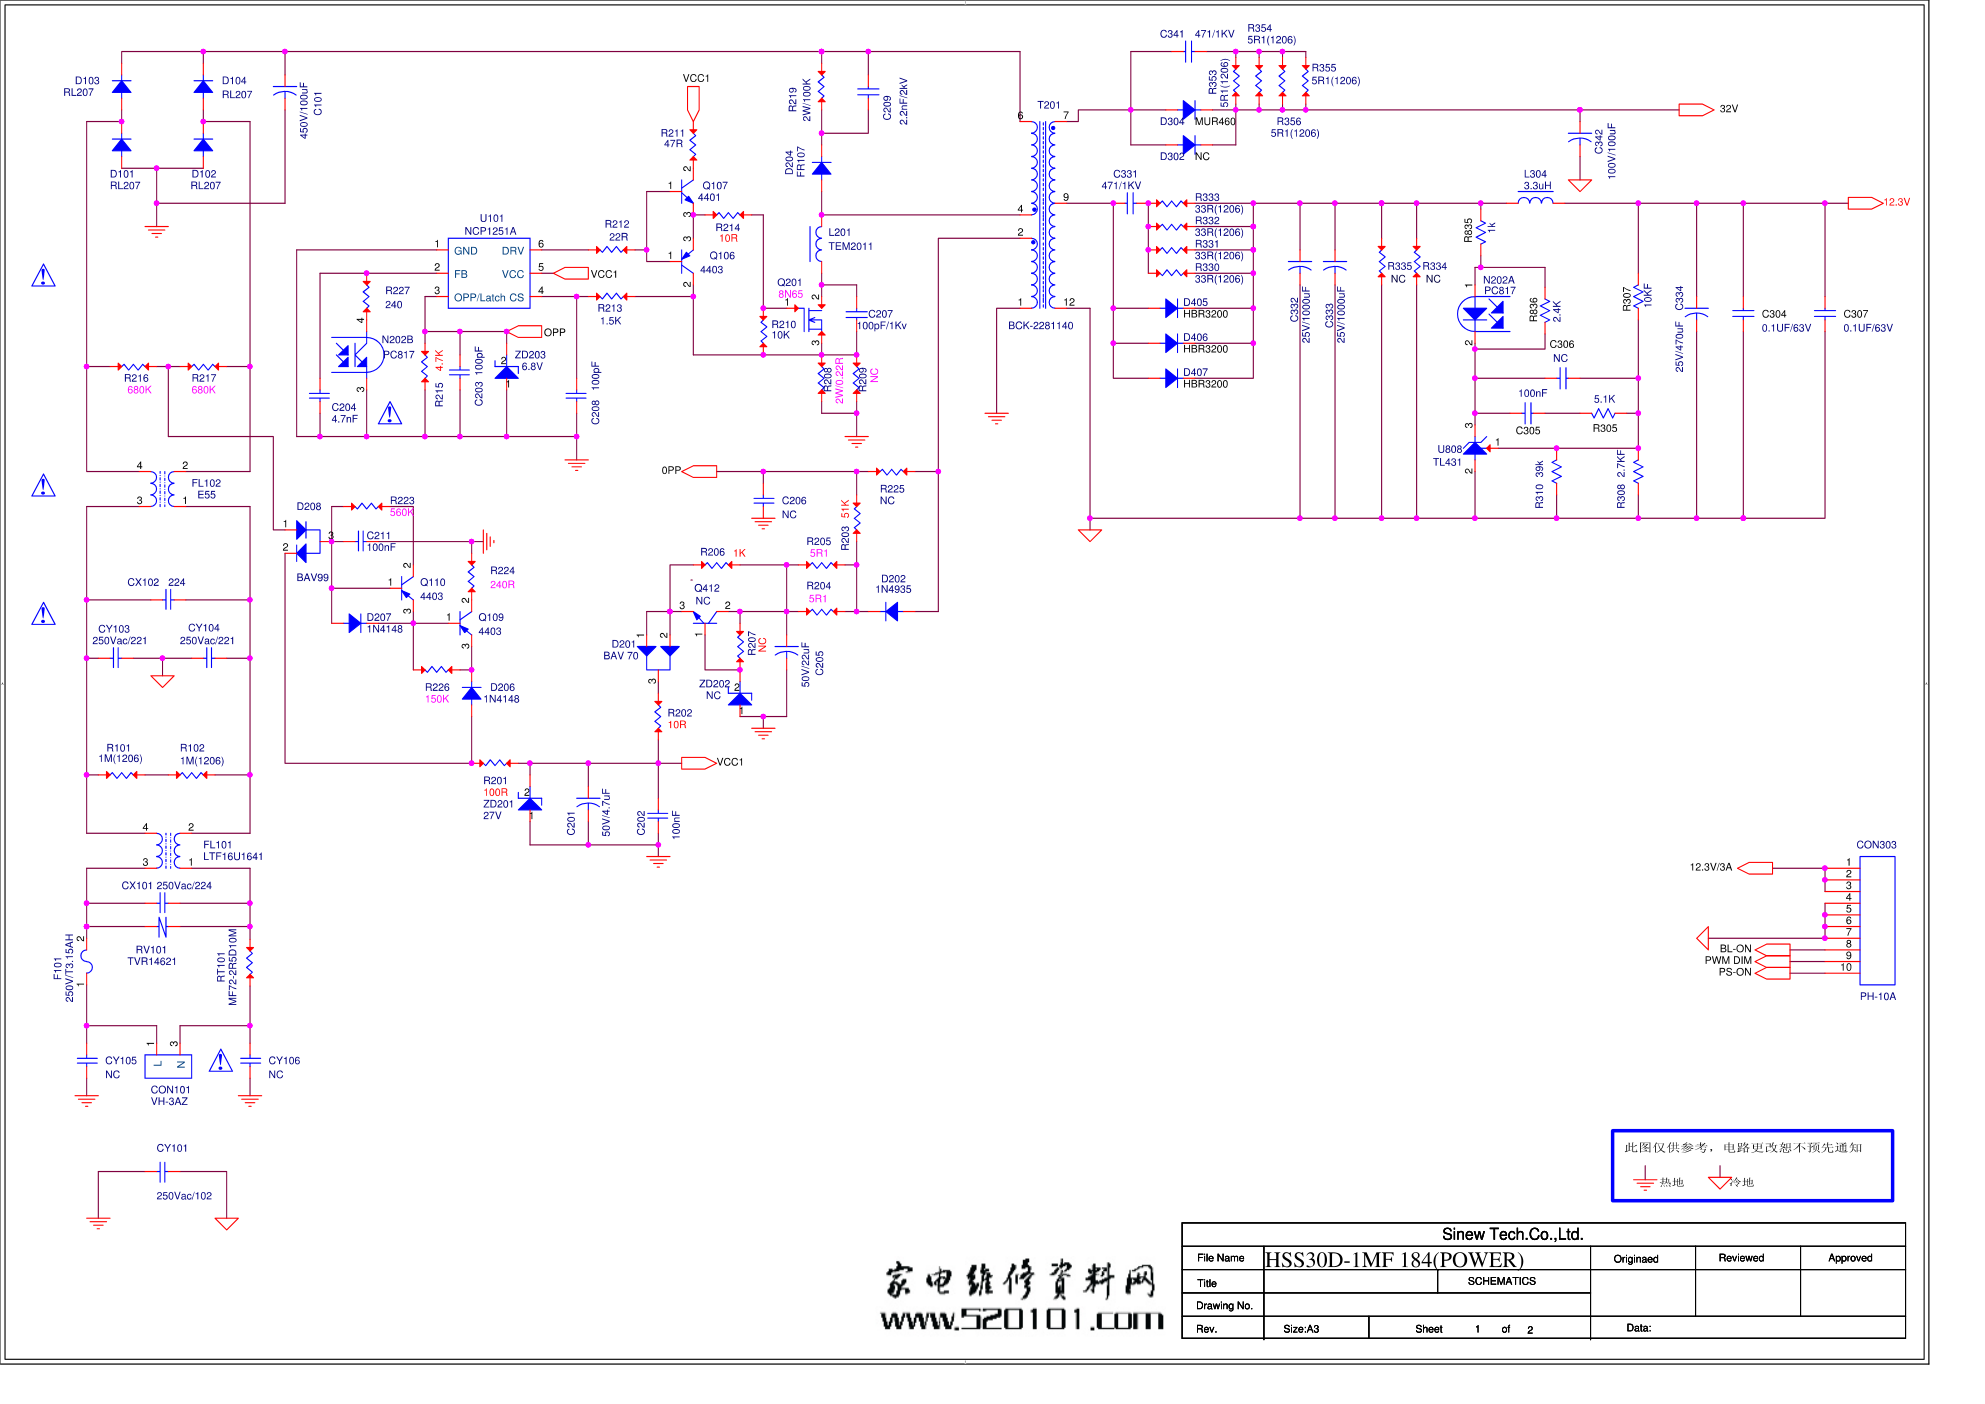Select the CON303 PH-10A connector block

coord(1876,920)
